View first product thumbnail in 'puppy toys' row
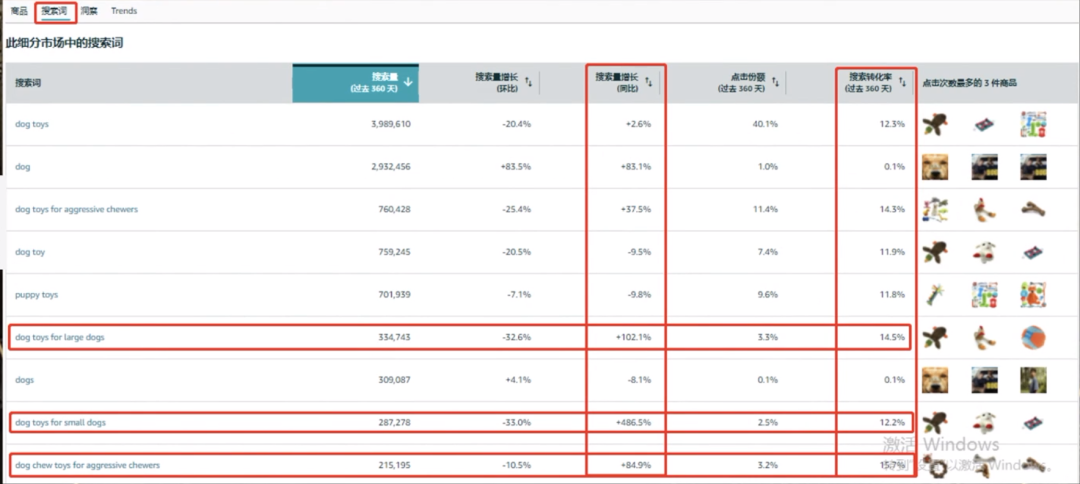 [935, 295]
